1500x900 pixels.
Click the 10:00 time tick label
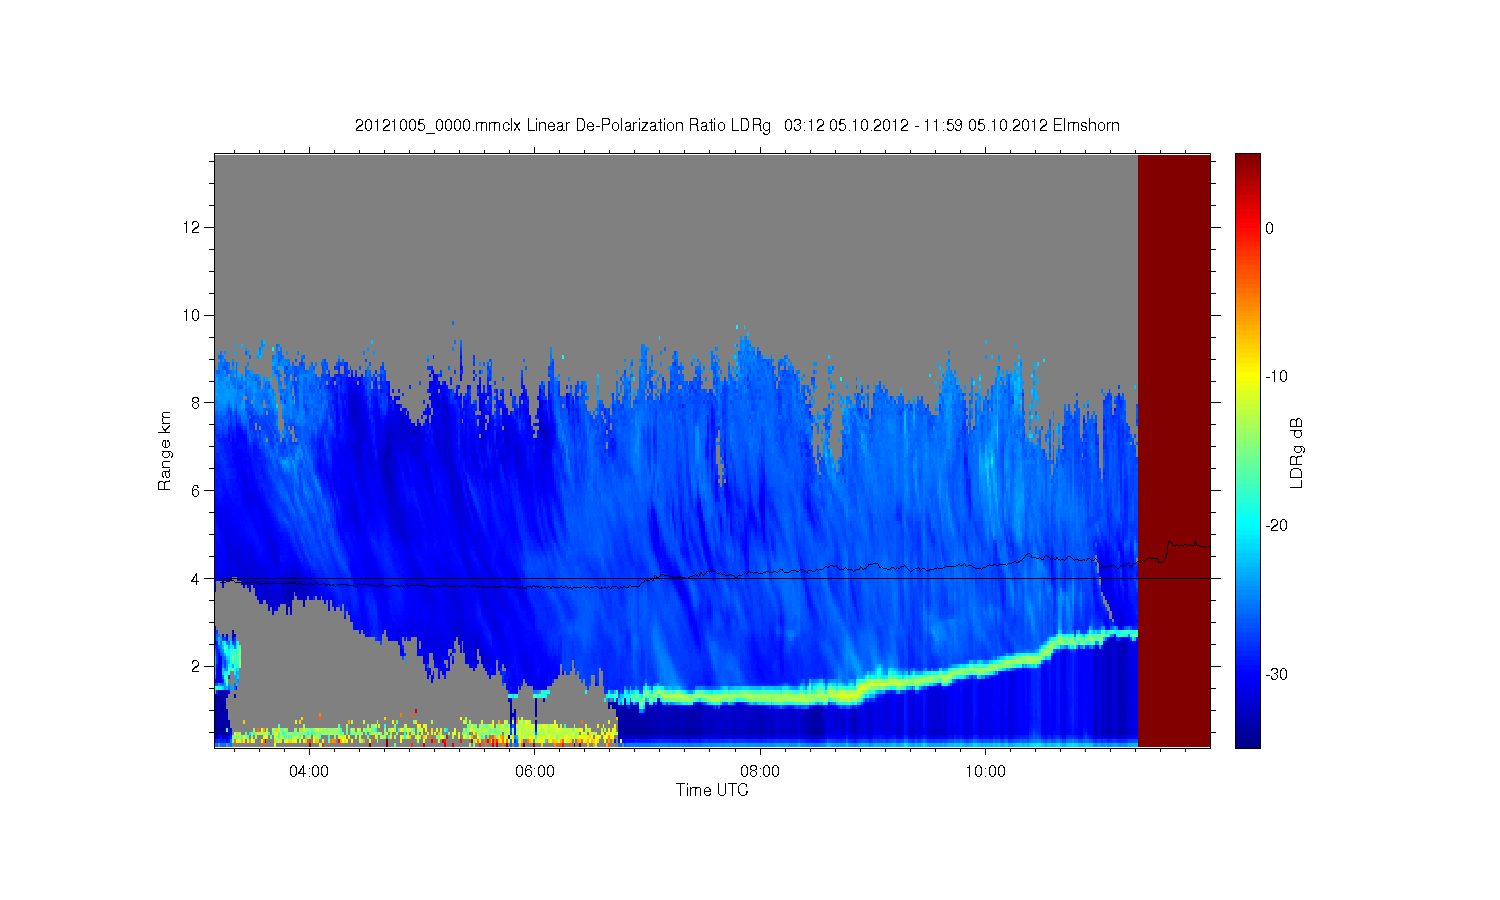click(x=985, y=772)
